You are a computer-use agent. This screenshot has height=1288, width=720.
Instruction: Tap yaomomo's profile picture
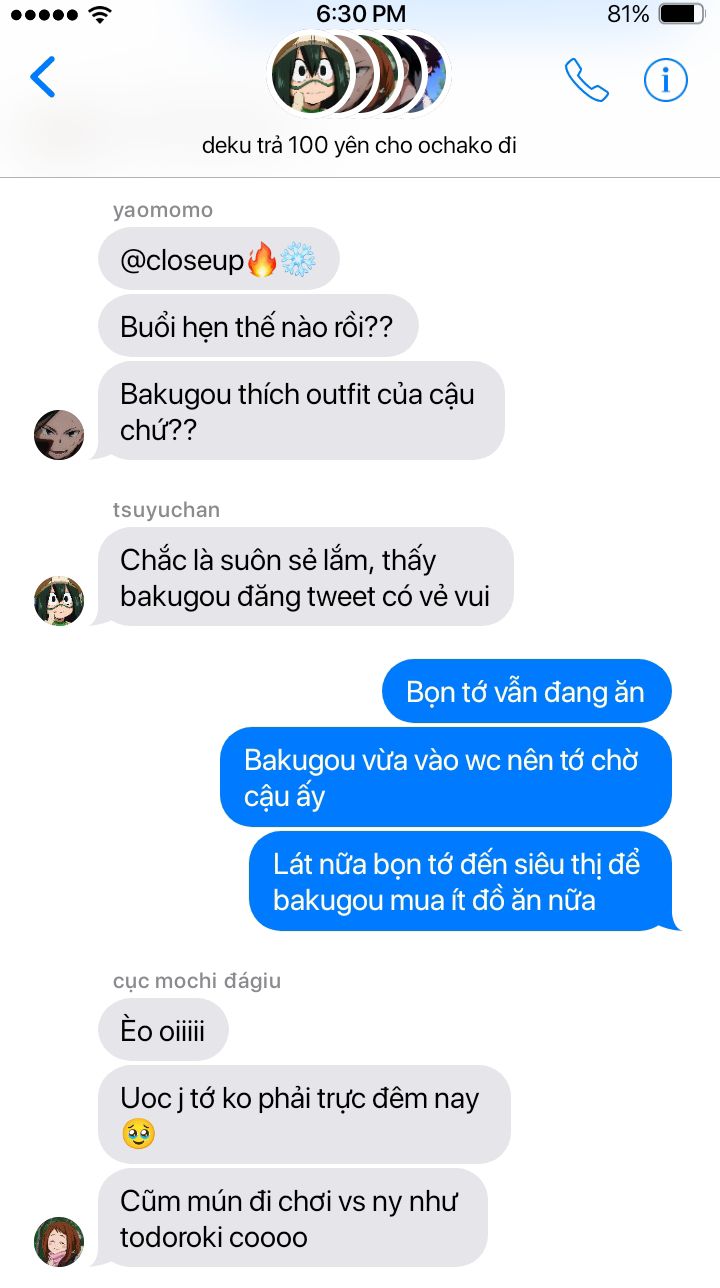point(59,435)
